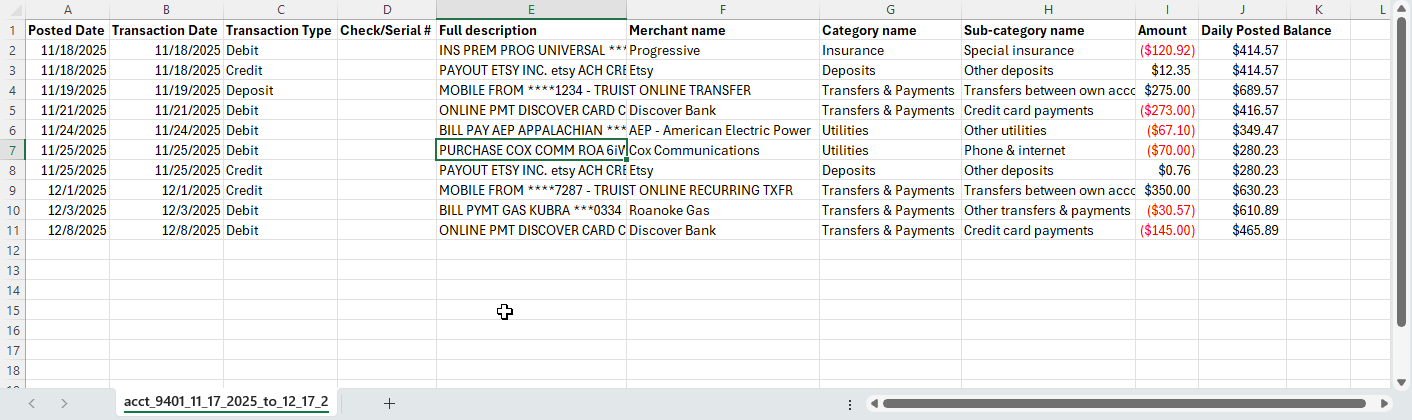Open the acct_9401_11_17_2025 sheet tab
The image size is (1412, 420).
click(225, 402)
